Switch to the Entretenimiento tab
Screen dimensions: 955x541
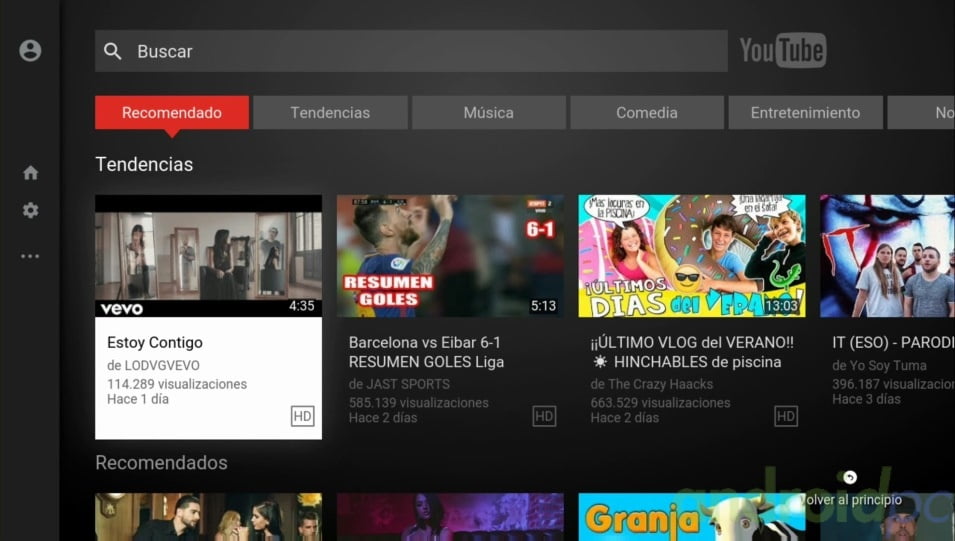click(x=805, y=113)
